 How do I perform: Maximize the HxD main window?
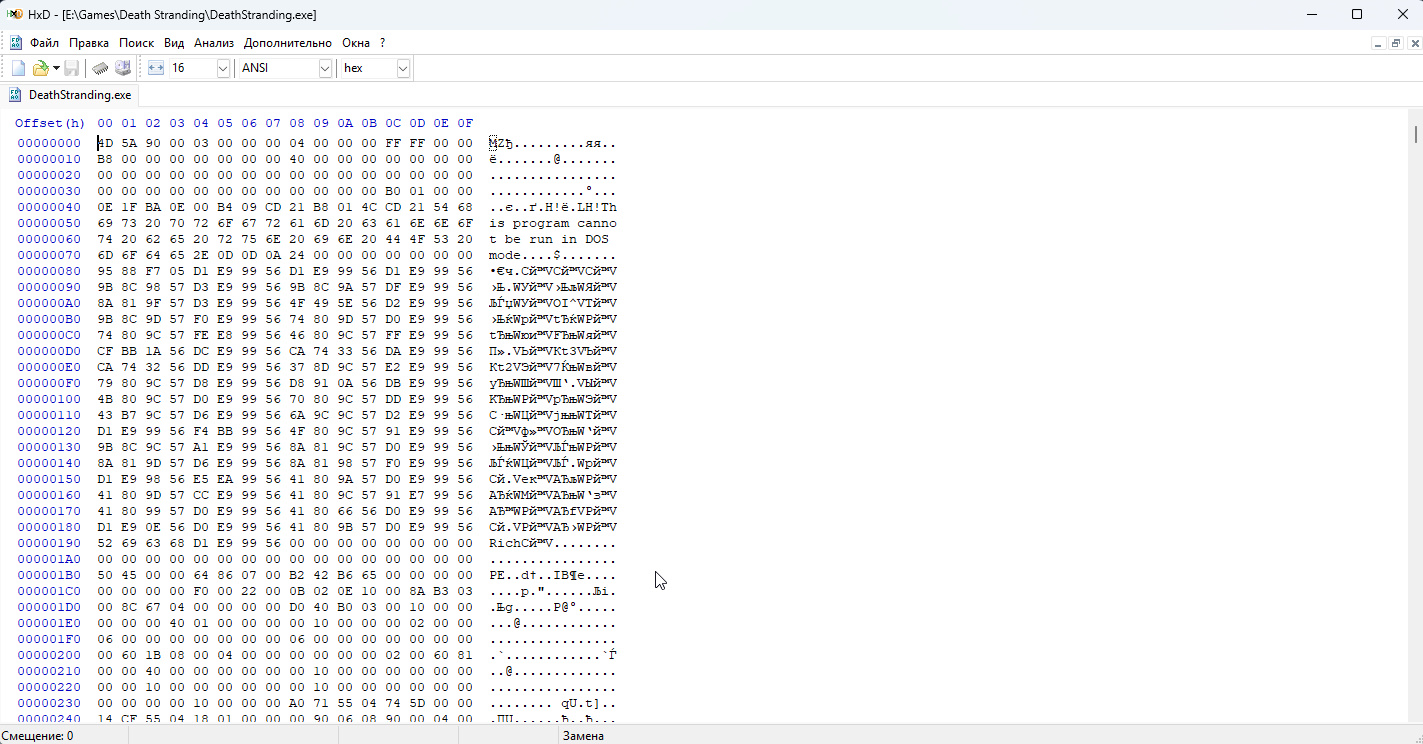1357,14
